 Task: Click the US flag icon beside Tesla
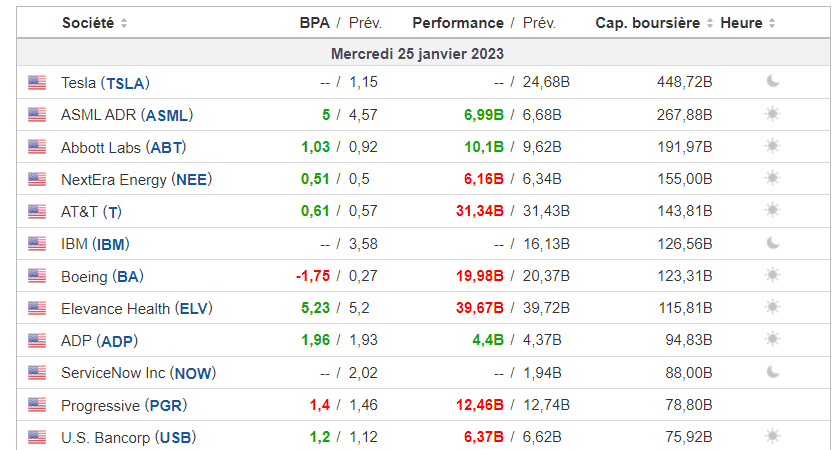coord(37,82)
